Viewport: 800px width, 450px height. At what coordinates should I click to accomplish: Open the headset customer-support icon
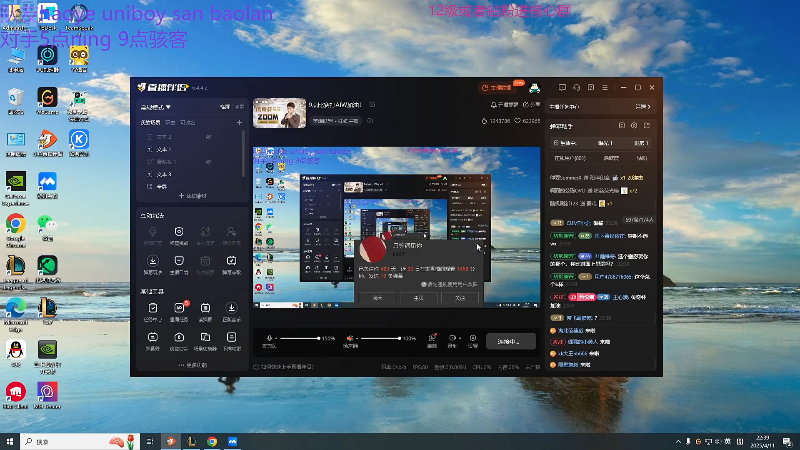(x=577, y=88)
